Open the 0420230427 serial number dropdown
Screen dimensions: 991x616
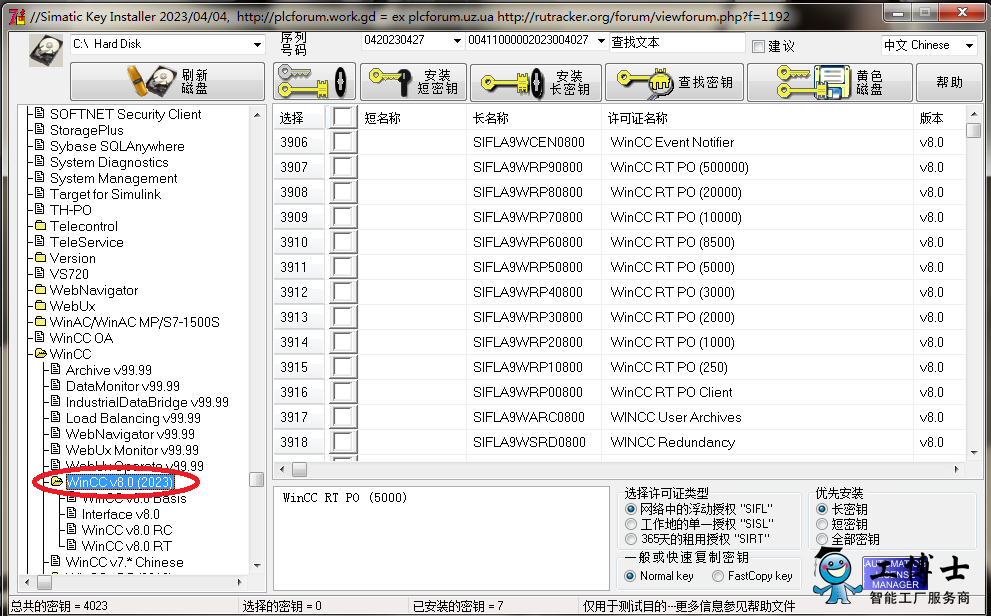point(457,41)
